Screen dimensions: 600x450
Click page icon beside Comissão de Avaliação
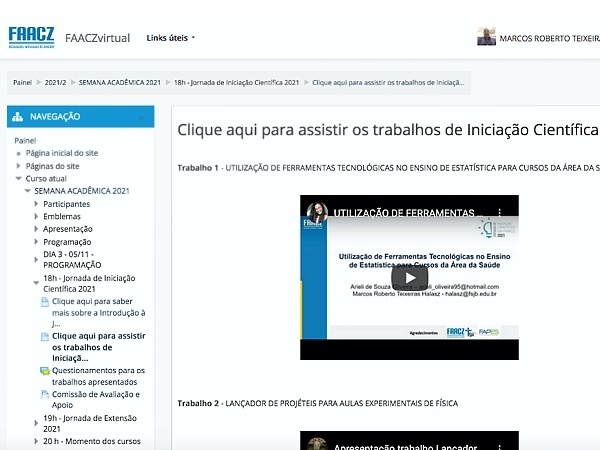click(x=45, y=394)
